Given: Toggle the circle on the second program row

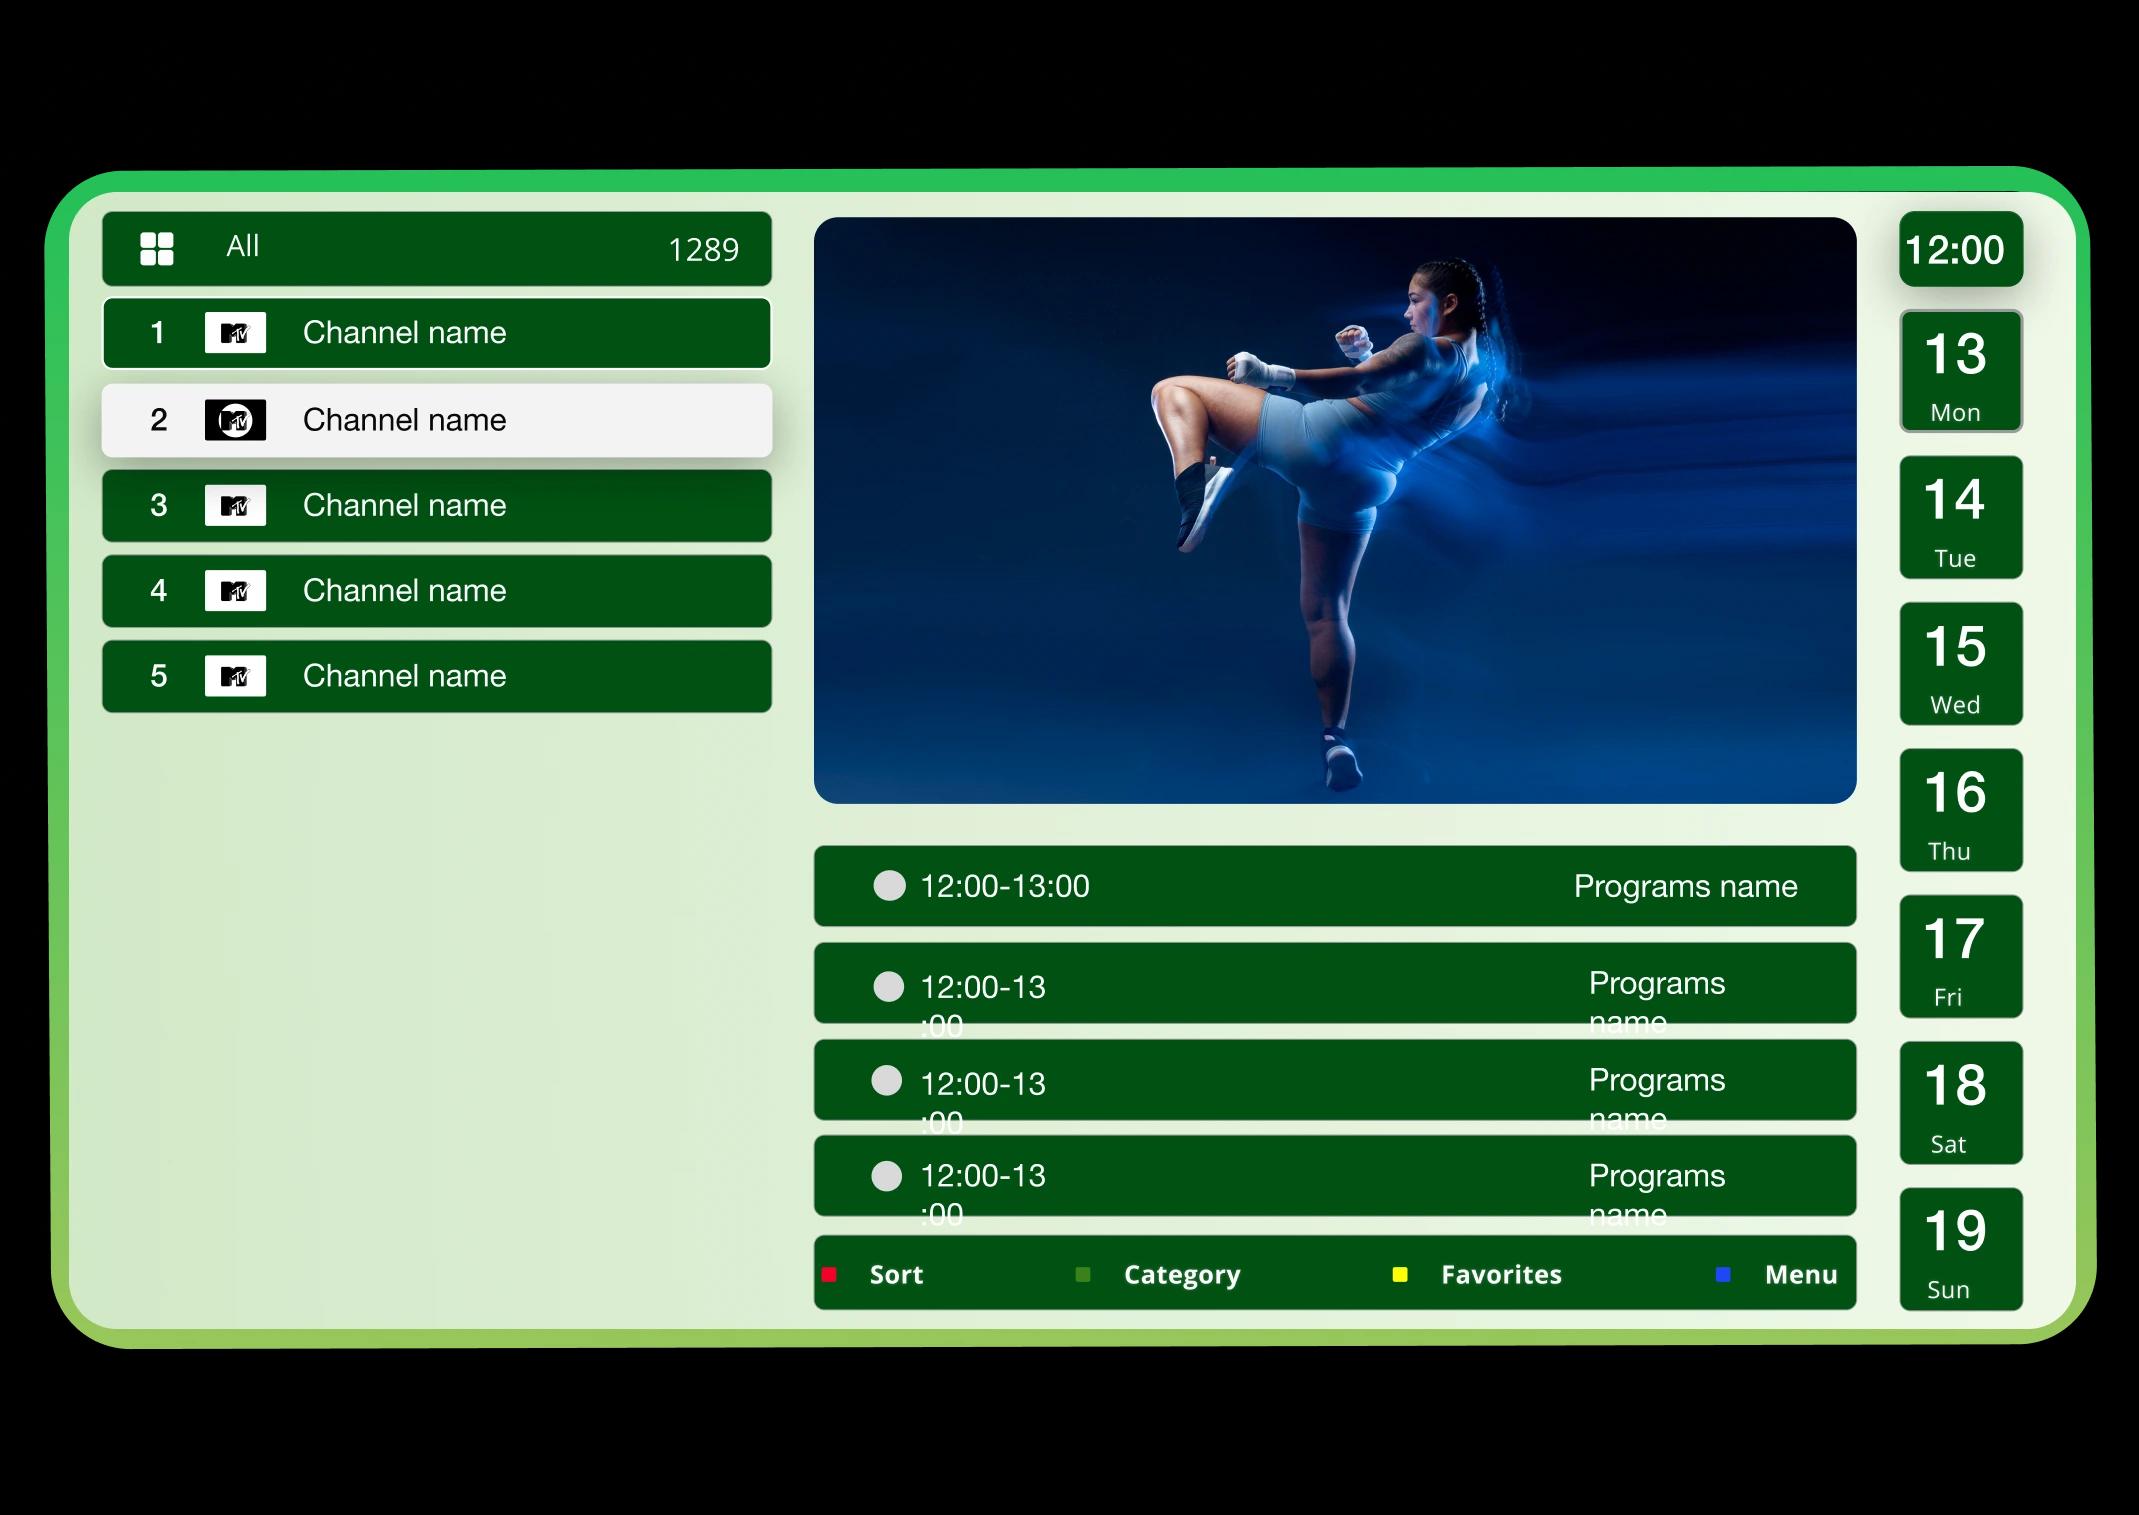Looking at the screenshot, I should (886, 987).
